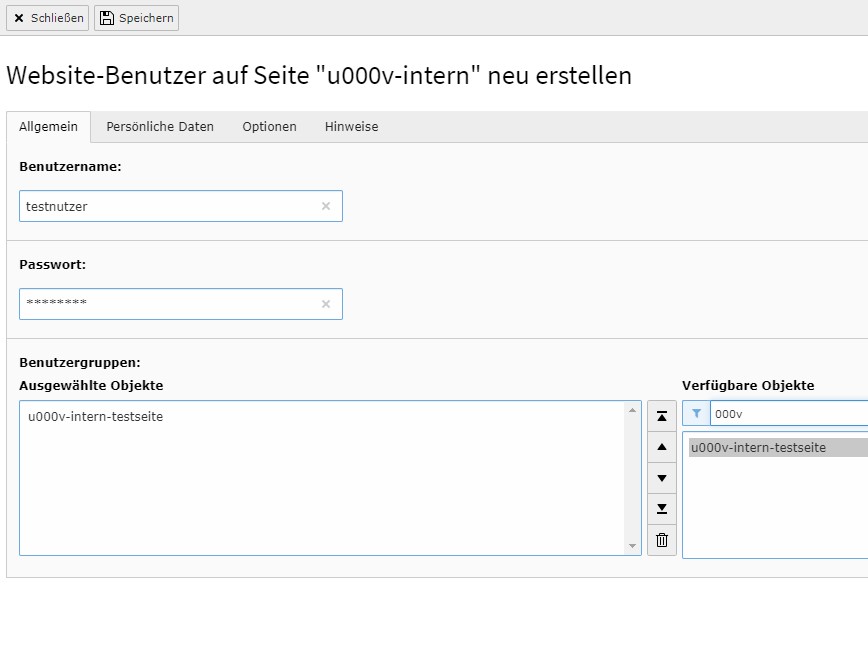Clear the Benutzername field with the x icon
Screen dimensions: 868x652
tap(326, 206)
